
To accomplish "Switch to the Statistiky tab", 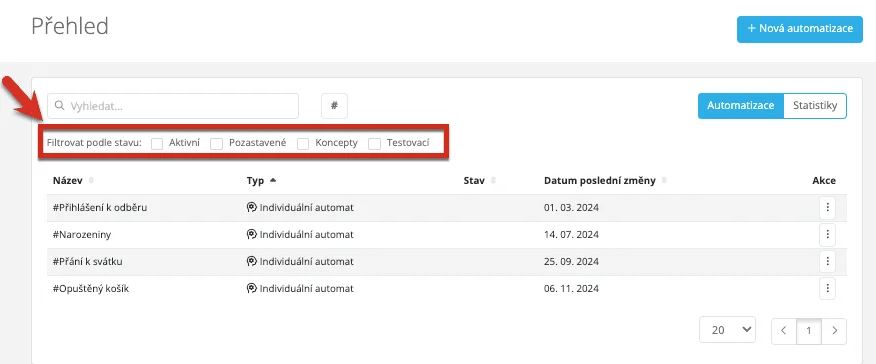I will pyautogui.click(x=815, y=106).
